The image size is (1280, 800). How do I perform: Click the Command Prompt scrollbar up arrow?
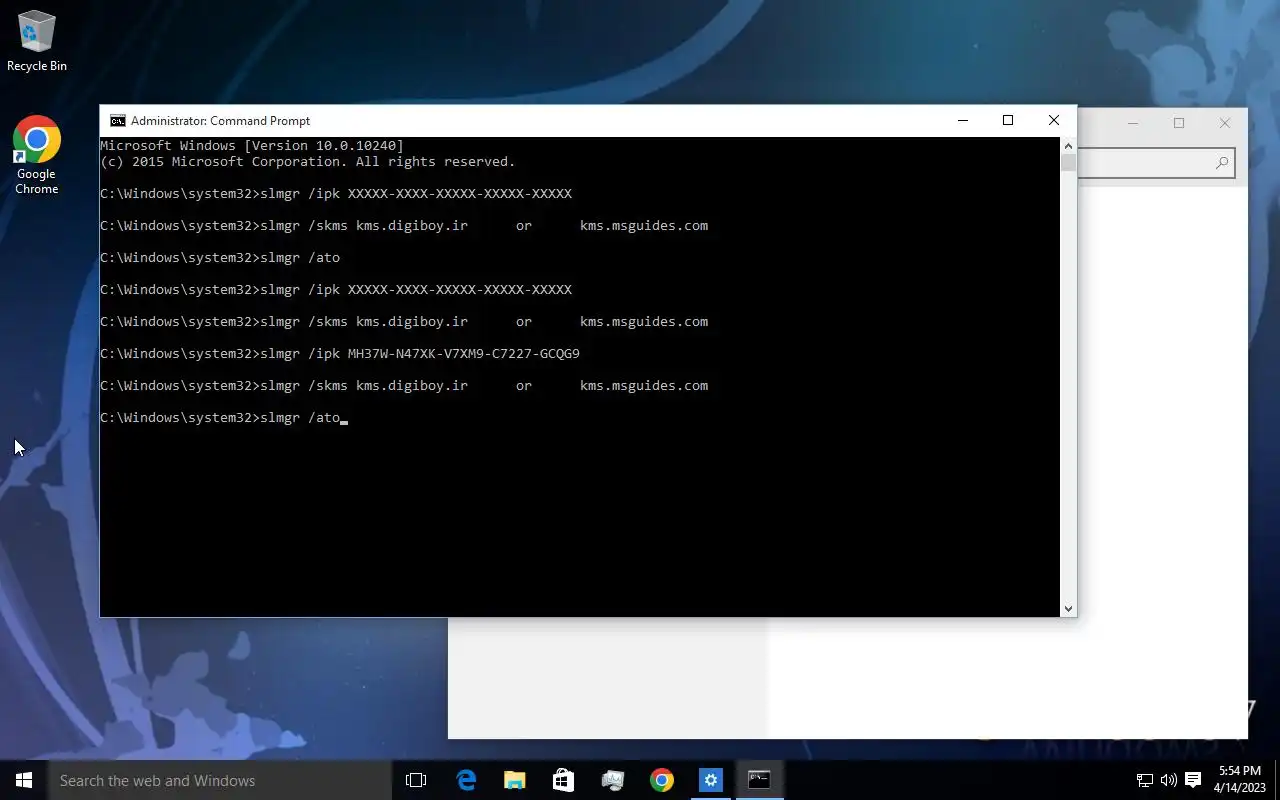point(1068,145)
